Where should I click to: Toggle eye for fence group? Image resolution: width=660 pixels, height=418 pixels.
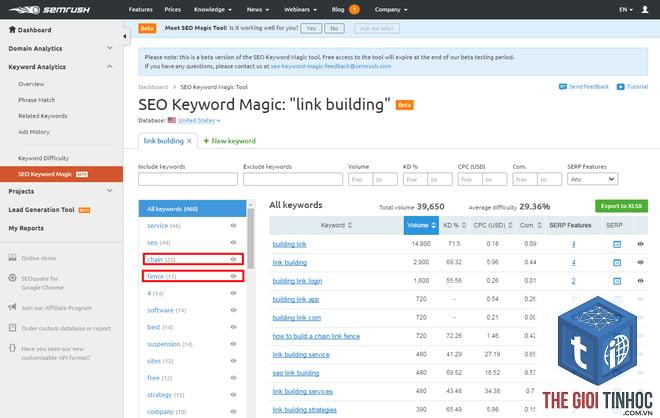[x=234, y=276]
